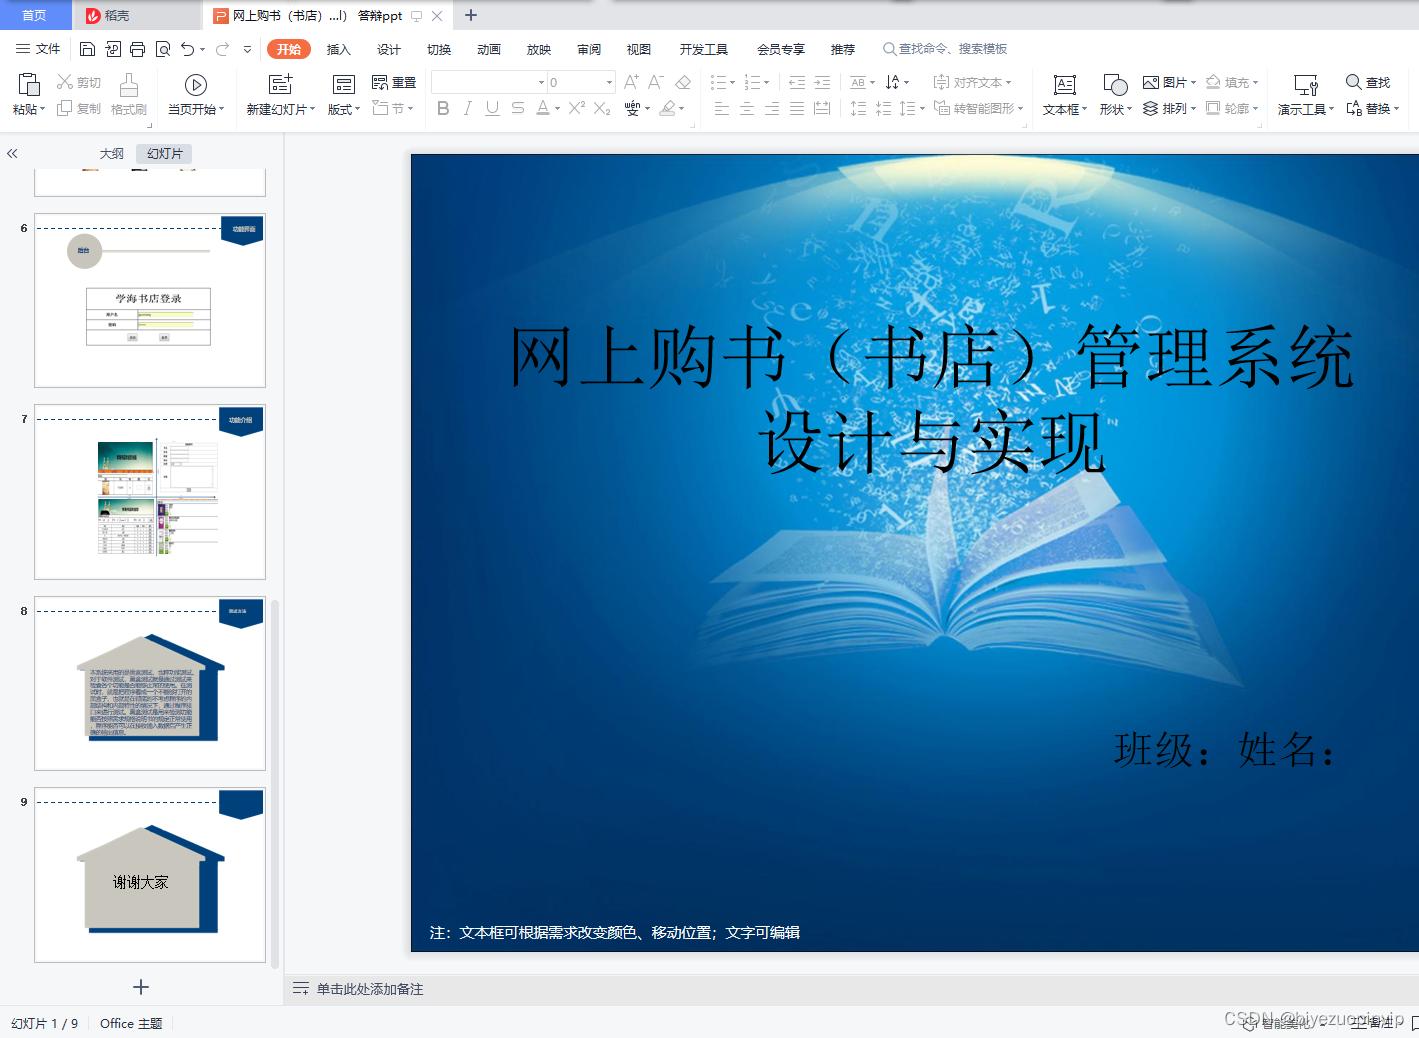Toggle Underline formatting
The height and width of the screenshot is (1038, 1419).
click(x=492, y=108)
